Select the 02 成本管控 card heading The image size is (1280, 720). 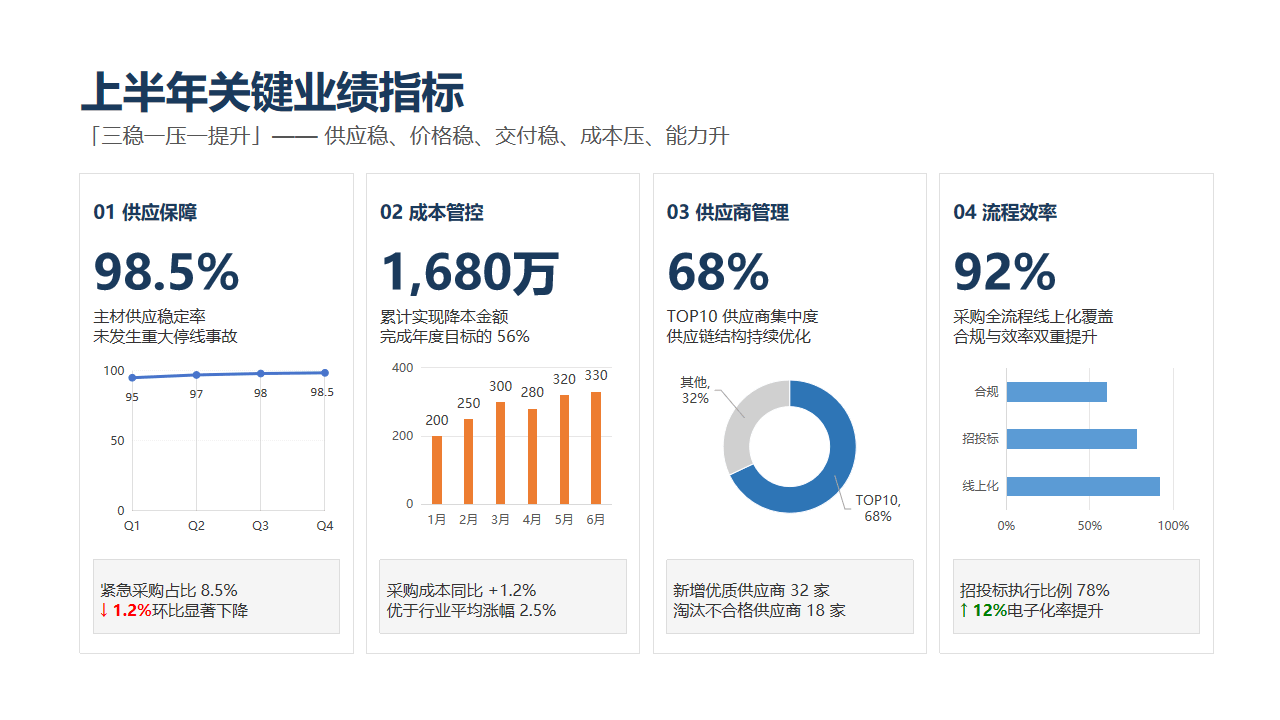(432, 212)
